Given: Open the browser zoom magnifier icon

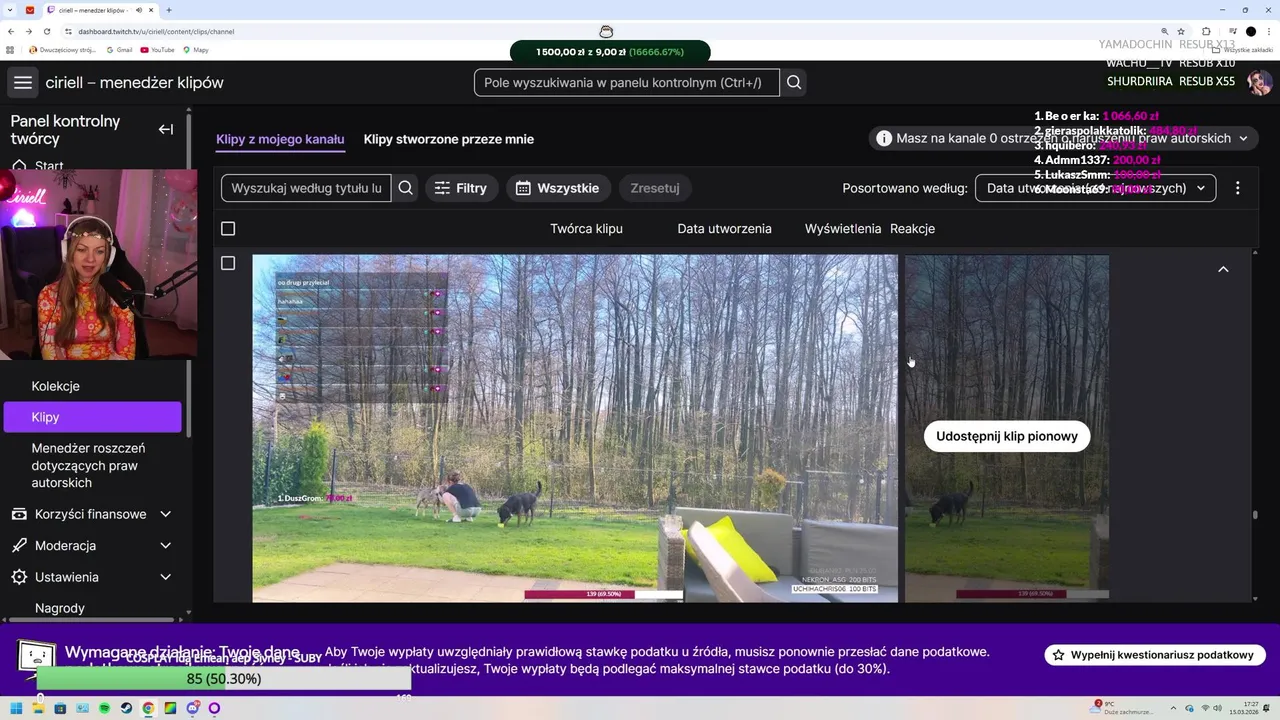Looking at the screenshot, I should (x=1165, y=32).
